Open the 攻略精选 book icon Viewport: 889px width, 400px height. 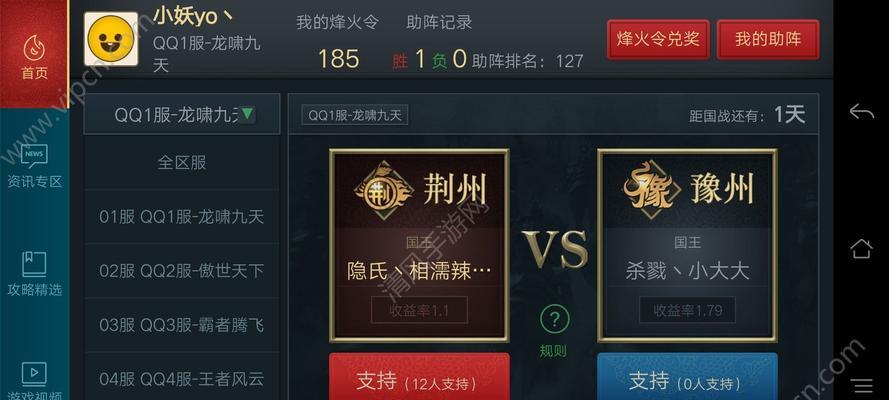click(34, 274)
